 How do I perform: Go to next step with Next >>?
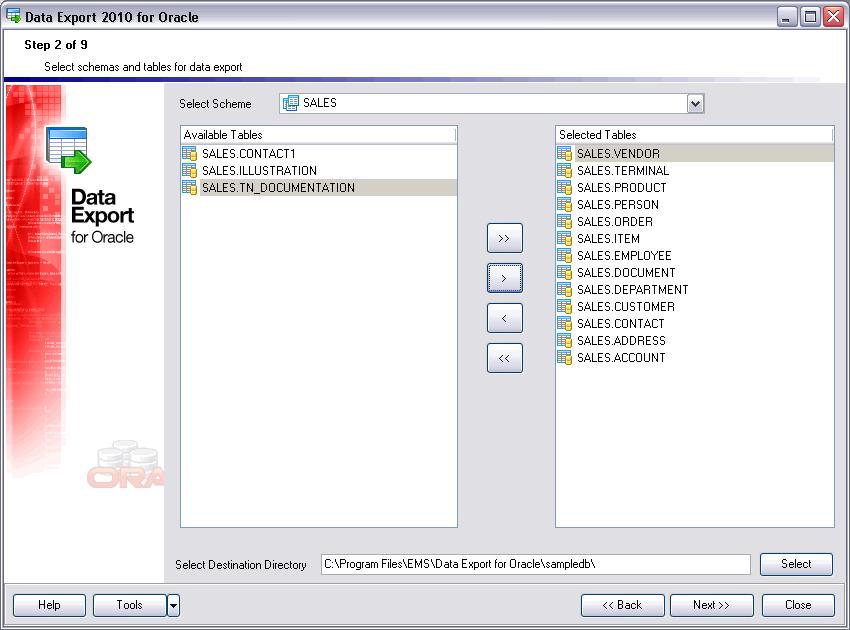712,606
